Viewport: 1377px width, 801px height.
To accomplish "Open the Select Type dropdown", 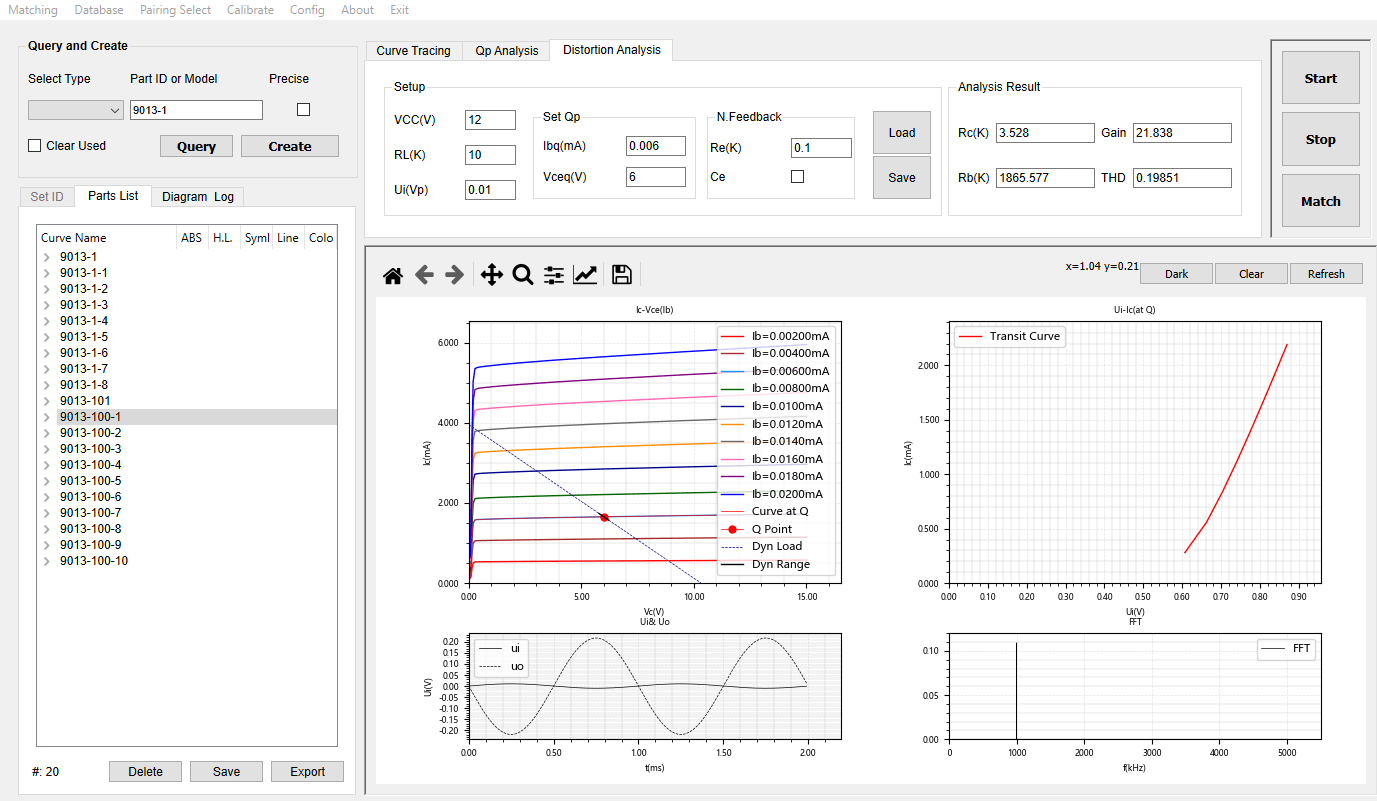I will (x=75, y=110).
